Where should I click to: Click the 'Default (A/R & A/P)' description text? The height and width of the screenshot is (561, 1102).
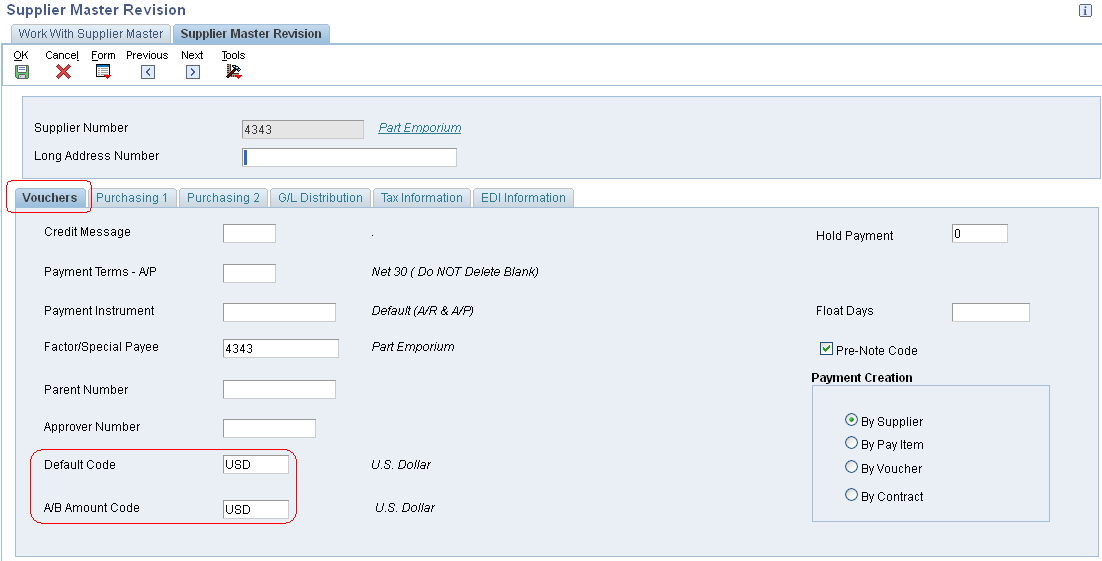point(422,310)
